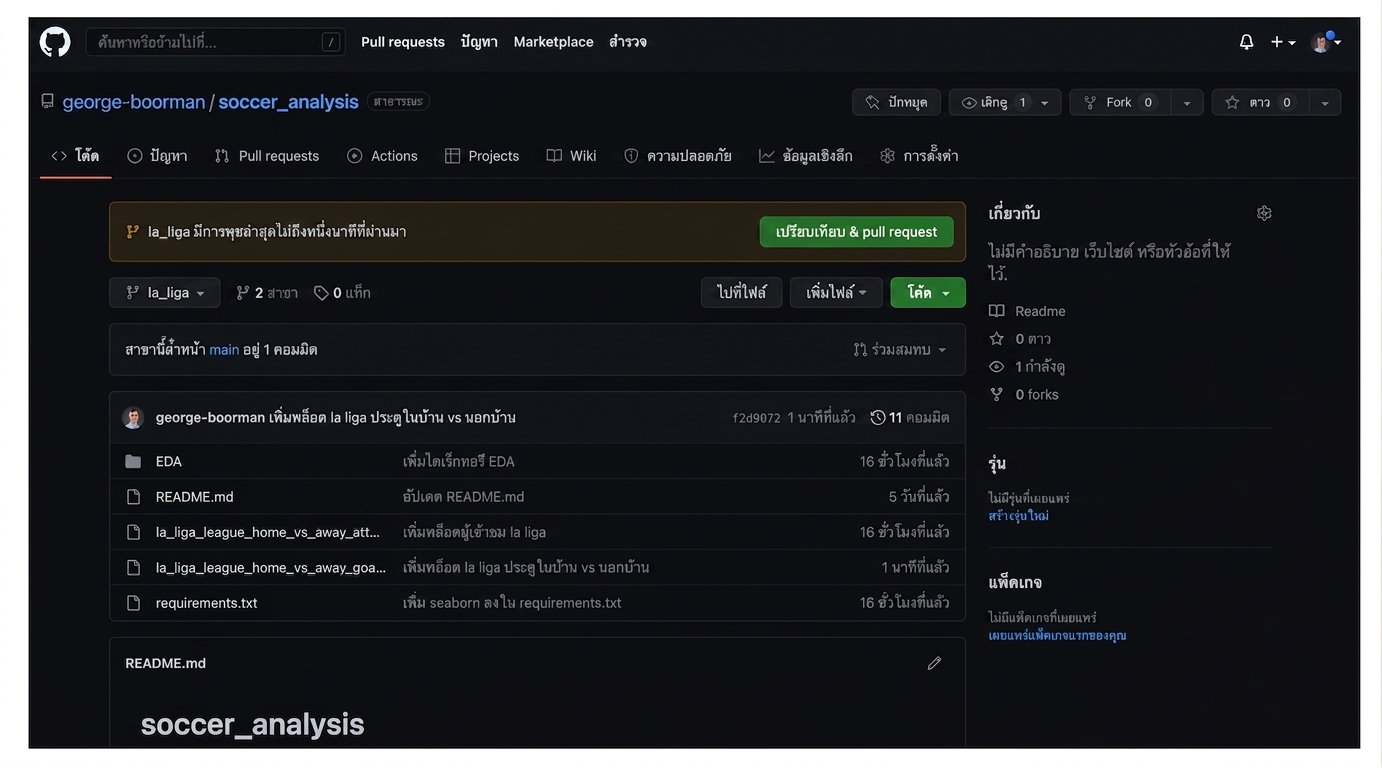1382x768 pixels.
Task: Click the EDA folder icon
Action: tap(133, 462)
